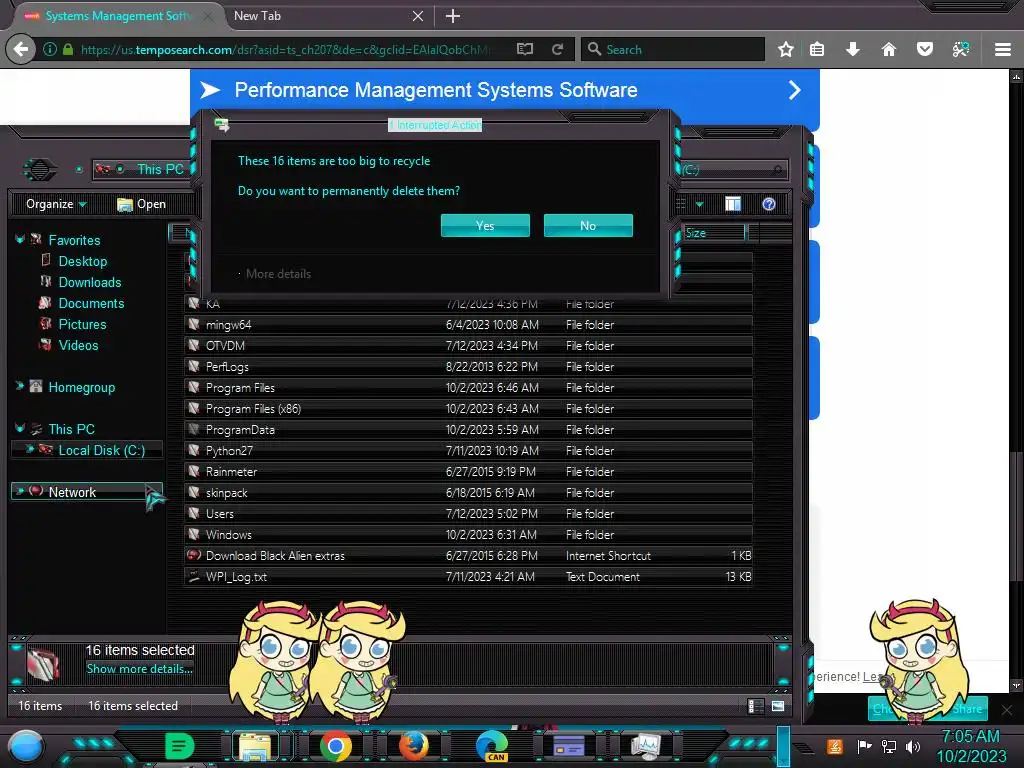Image resolution: width=1024 pixels, height=768 pixels.
Task: Collapse the This PC tree node
Action: (x=20, y=428)
